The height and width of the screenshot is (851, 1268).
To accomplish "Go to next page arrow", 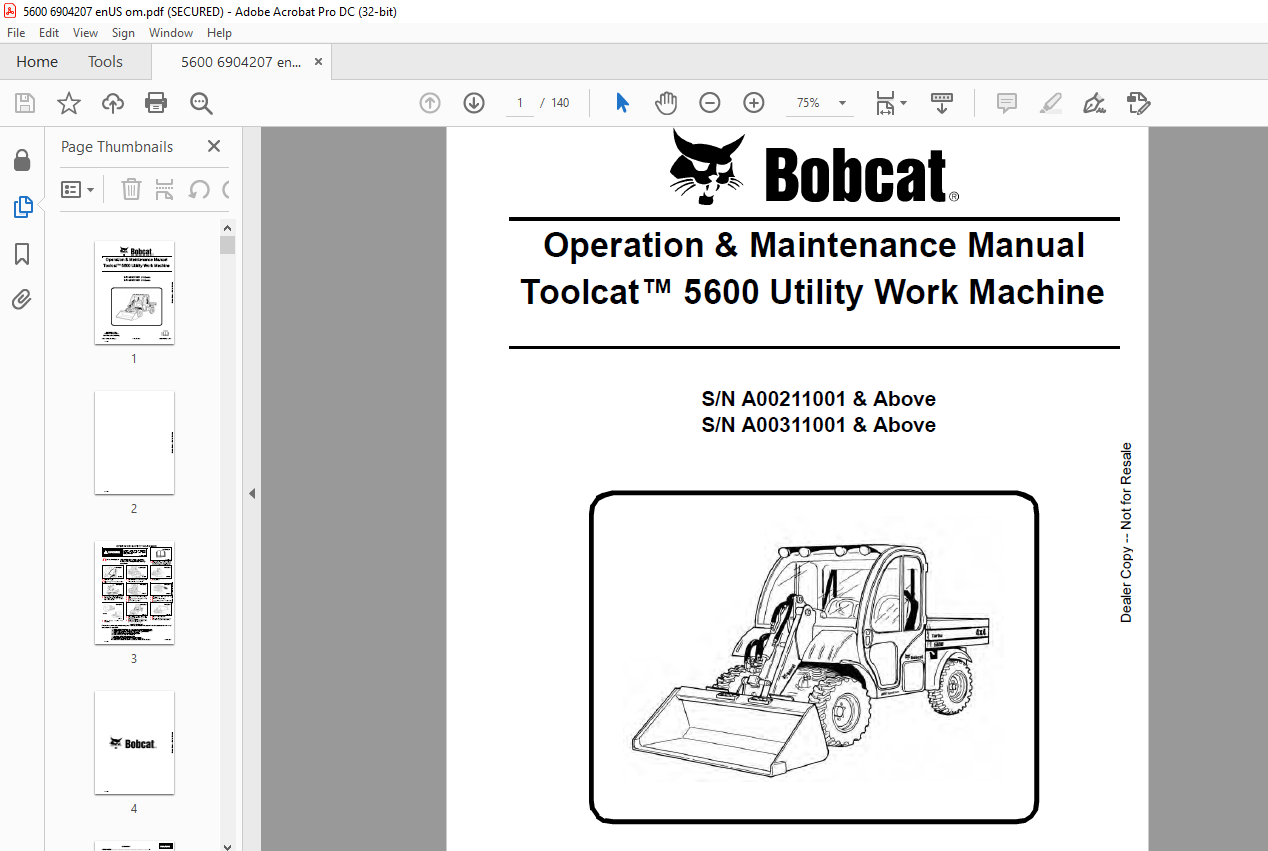I will coord(474,103).
